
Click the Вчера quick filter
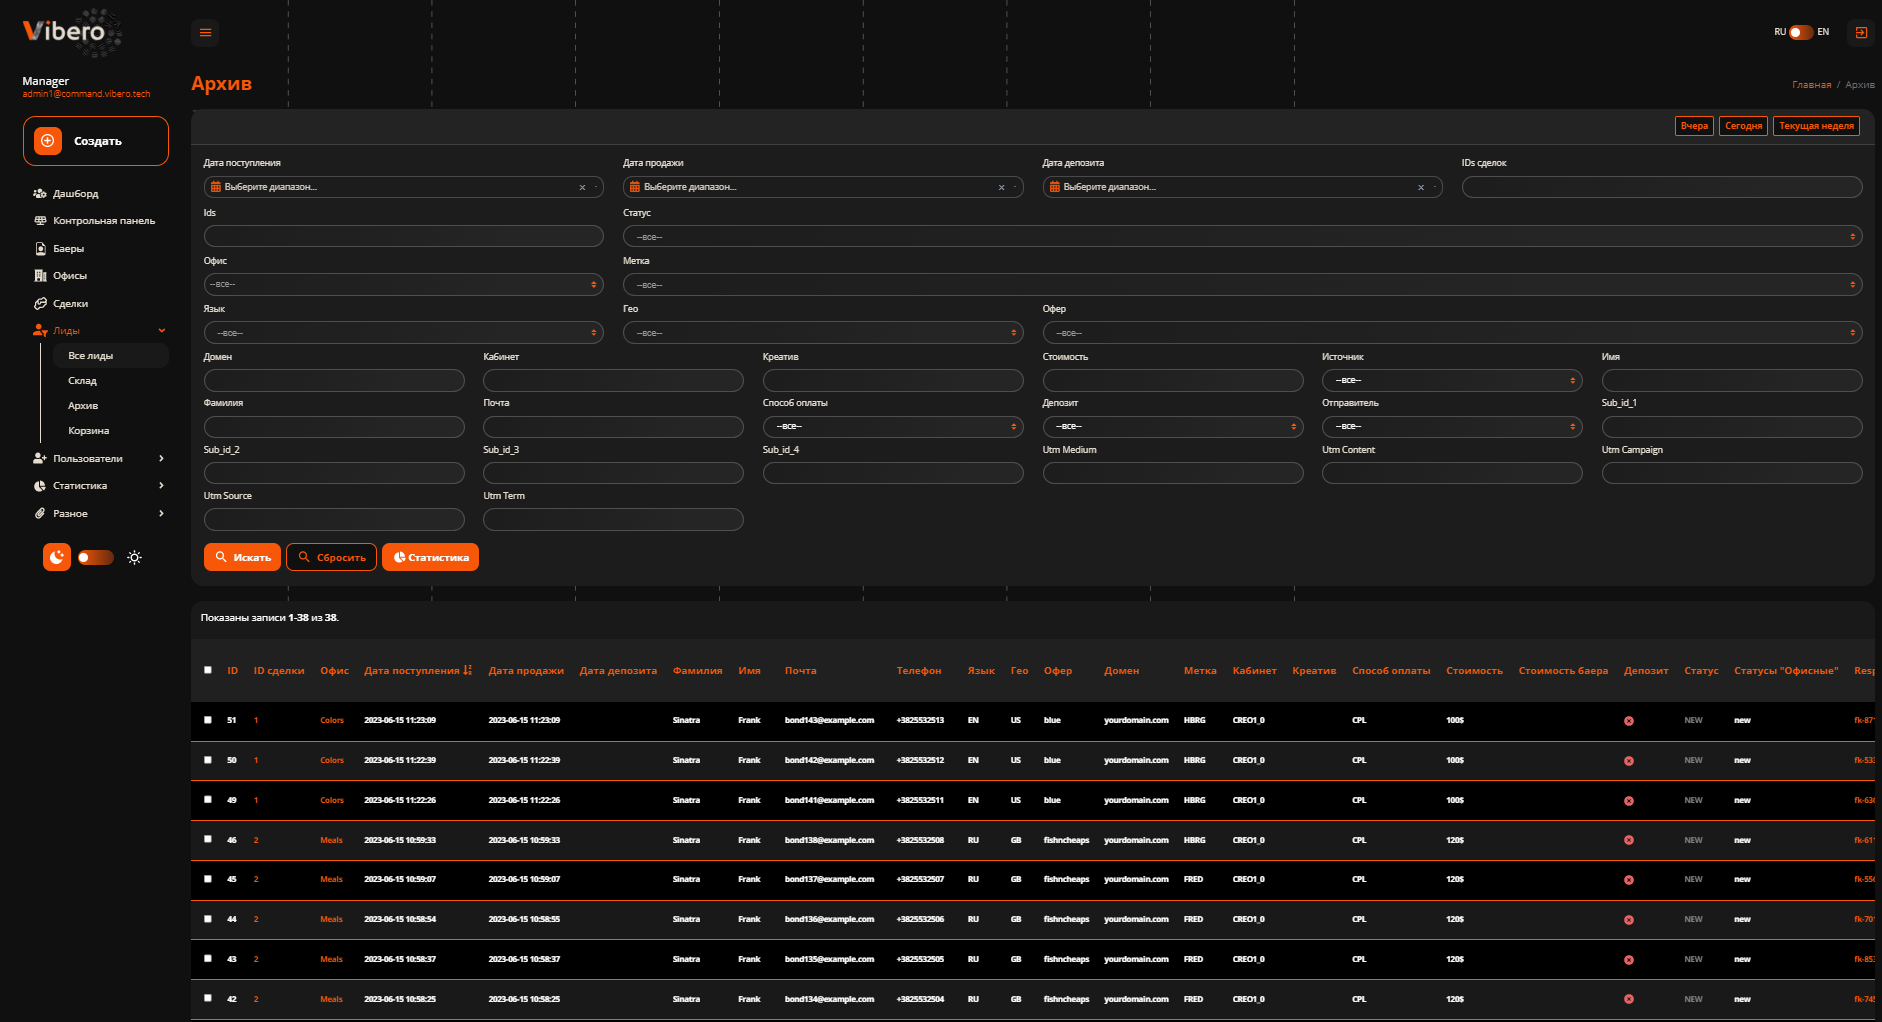pos(1694,126)
